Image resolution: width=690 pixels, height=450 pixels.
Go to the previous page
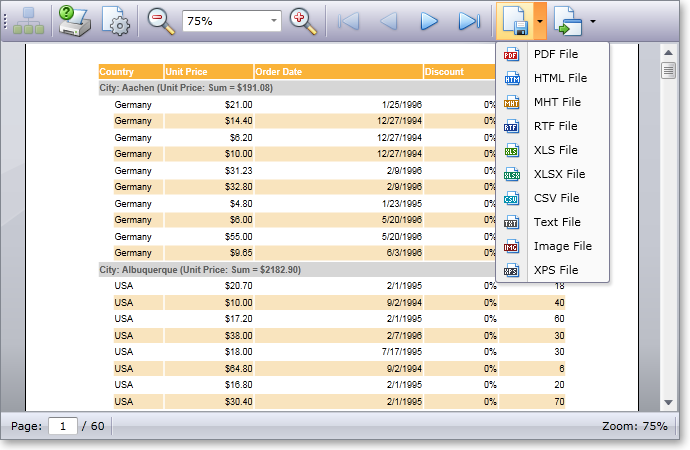[x=389, y=20]
